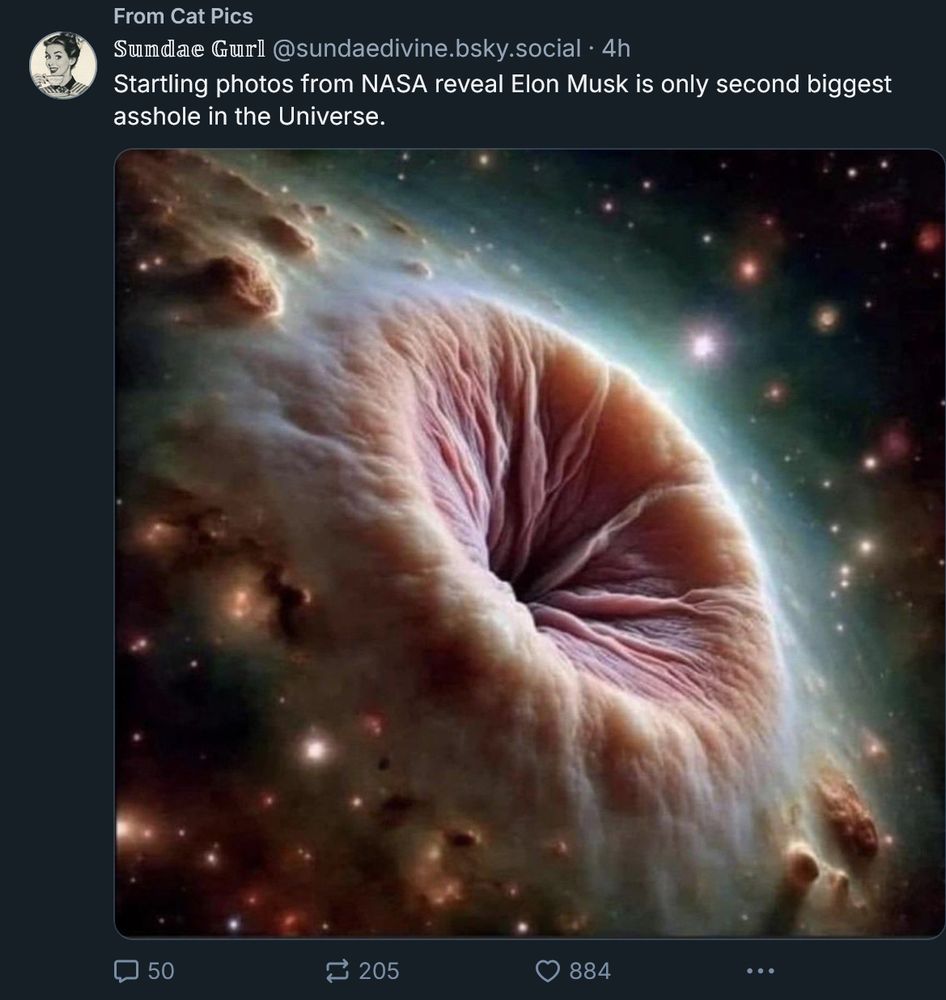Image resolution: width=946 pixels, height=1000 pixels.
Task: Repost this post using the arrows icon
Action: tap(337, 970)
